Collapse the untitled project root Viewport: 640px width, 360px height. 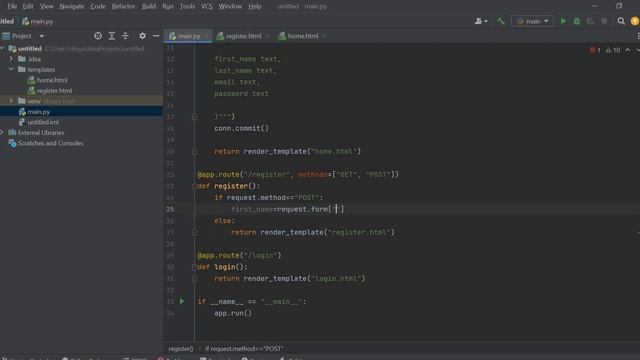point(2,48)
